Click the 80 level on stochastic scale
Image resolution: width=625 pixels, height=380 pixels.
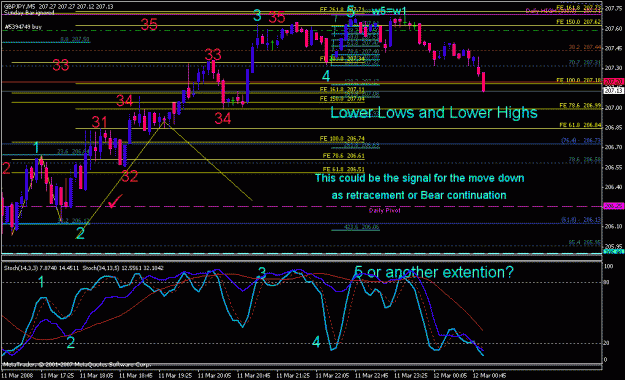607,282
